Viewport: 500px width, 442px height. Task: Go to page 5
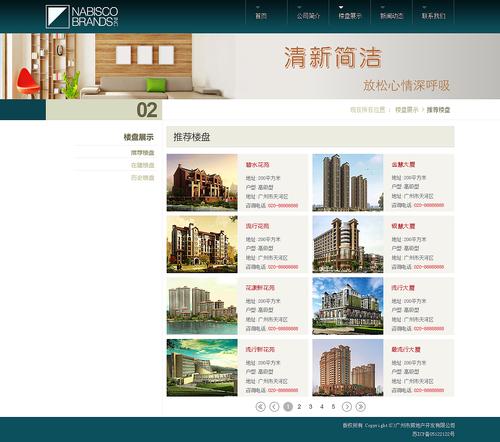[x=333, y=407]
